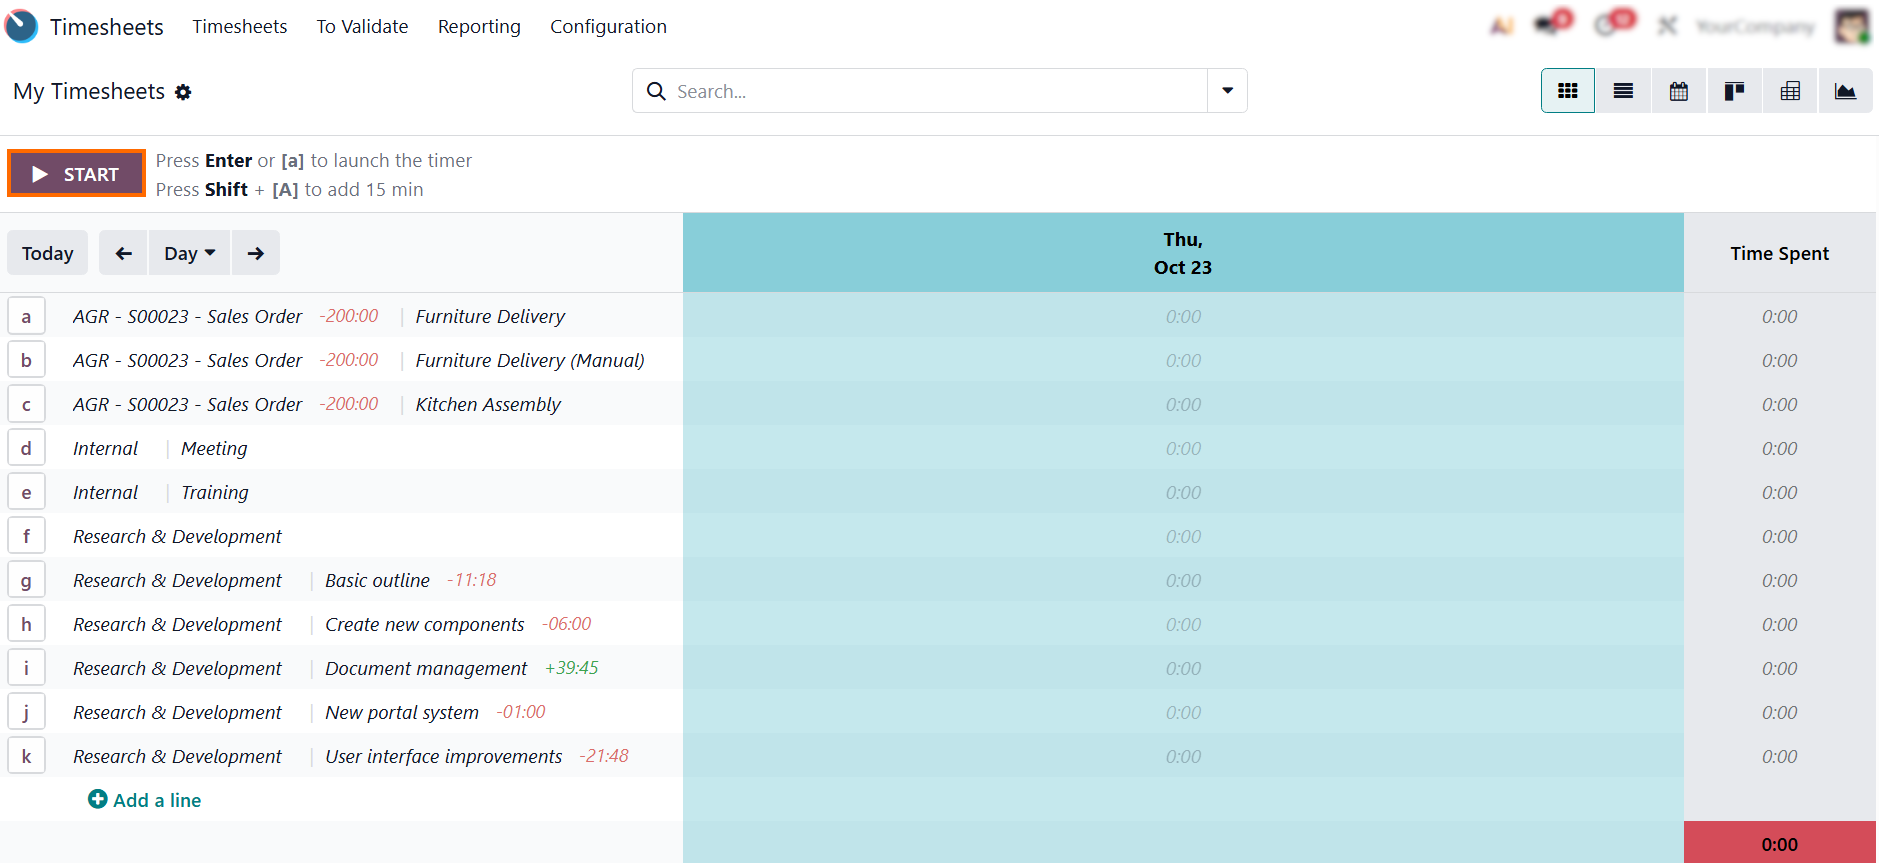Open the Reporting menu
The image size is (1879, 863).
click(479, 27)
